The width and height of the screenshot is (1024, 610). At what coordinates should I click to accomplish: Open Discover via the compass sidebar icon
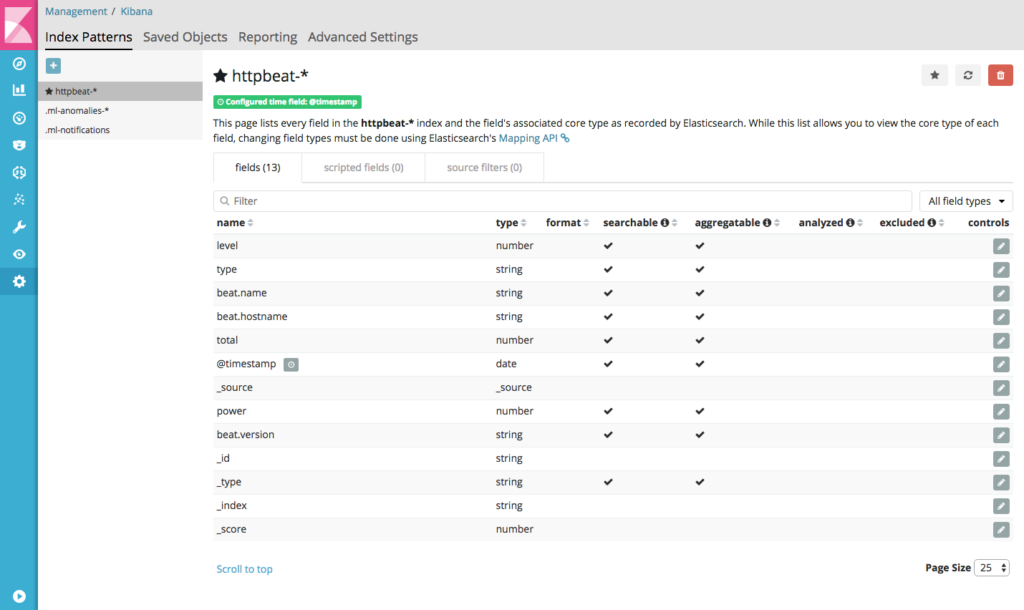19,63
